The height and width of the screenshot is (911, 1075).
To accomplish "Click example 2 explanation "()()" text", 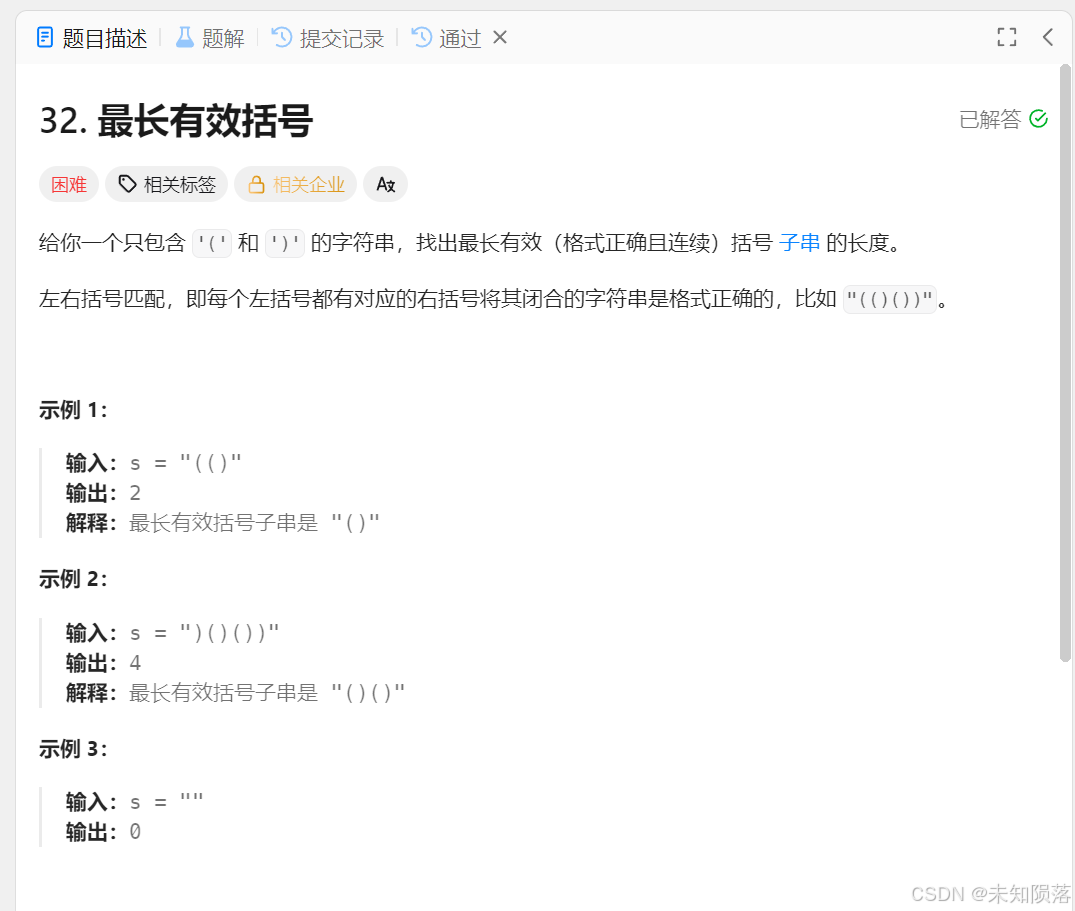I will pyautogui.click(x=368, y=693).
